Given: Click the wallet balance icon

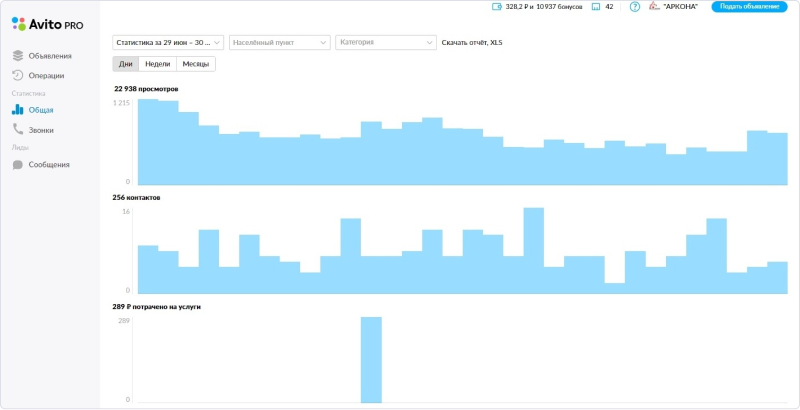Looking at the screenshot, I should click(497, 7).
